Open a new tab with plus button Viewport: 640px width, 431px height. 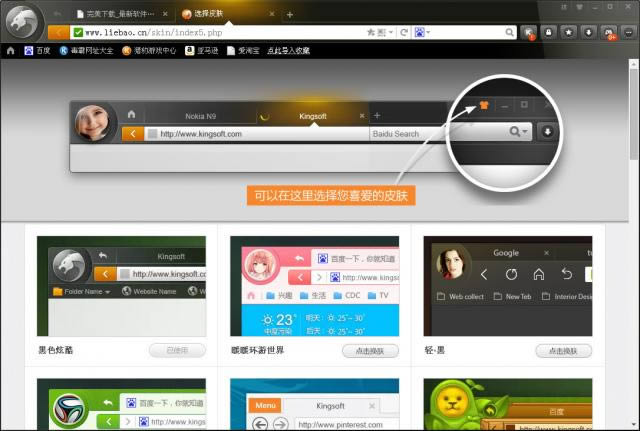[x=289, y=15]
